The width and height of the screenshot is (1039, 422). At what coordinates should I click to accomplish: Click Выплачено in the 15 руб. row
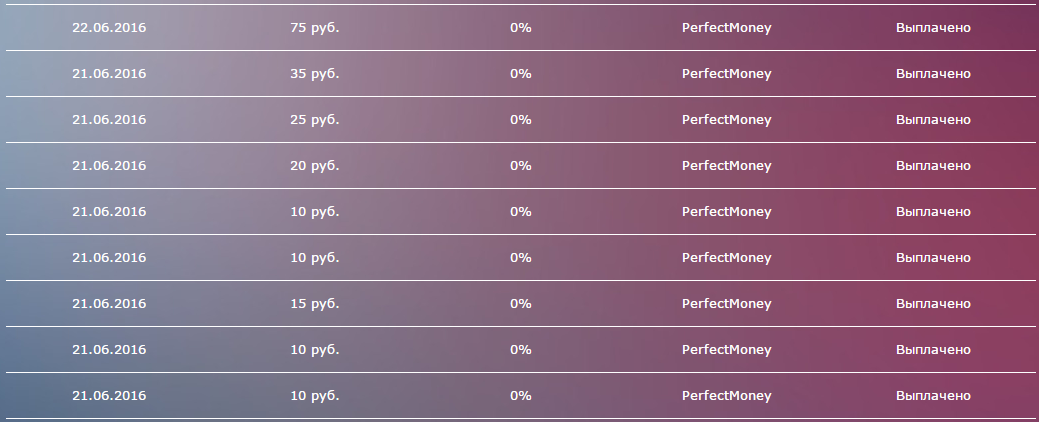point(932,304)
